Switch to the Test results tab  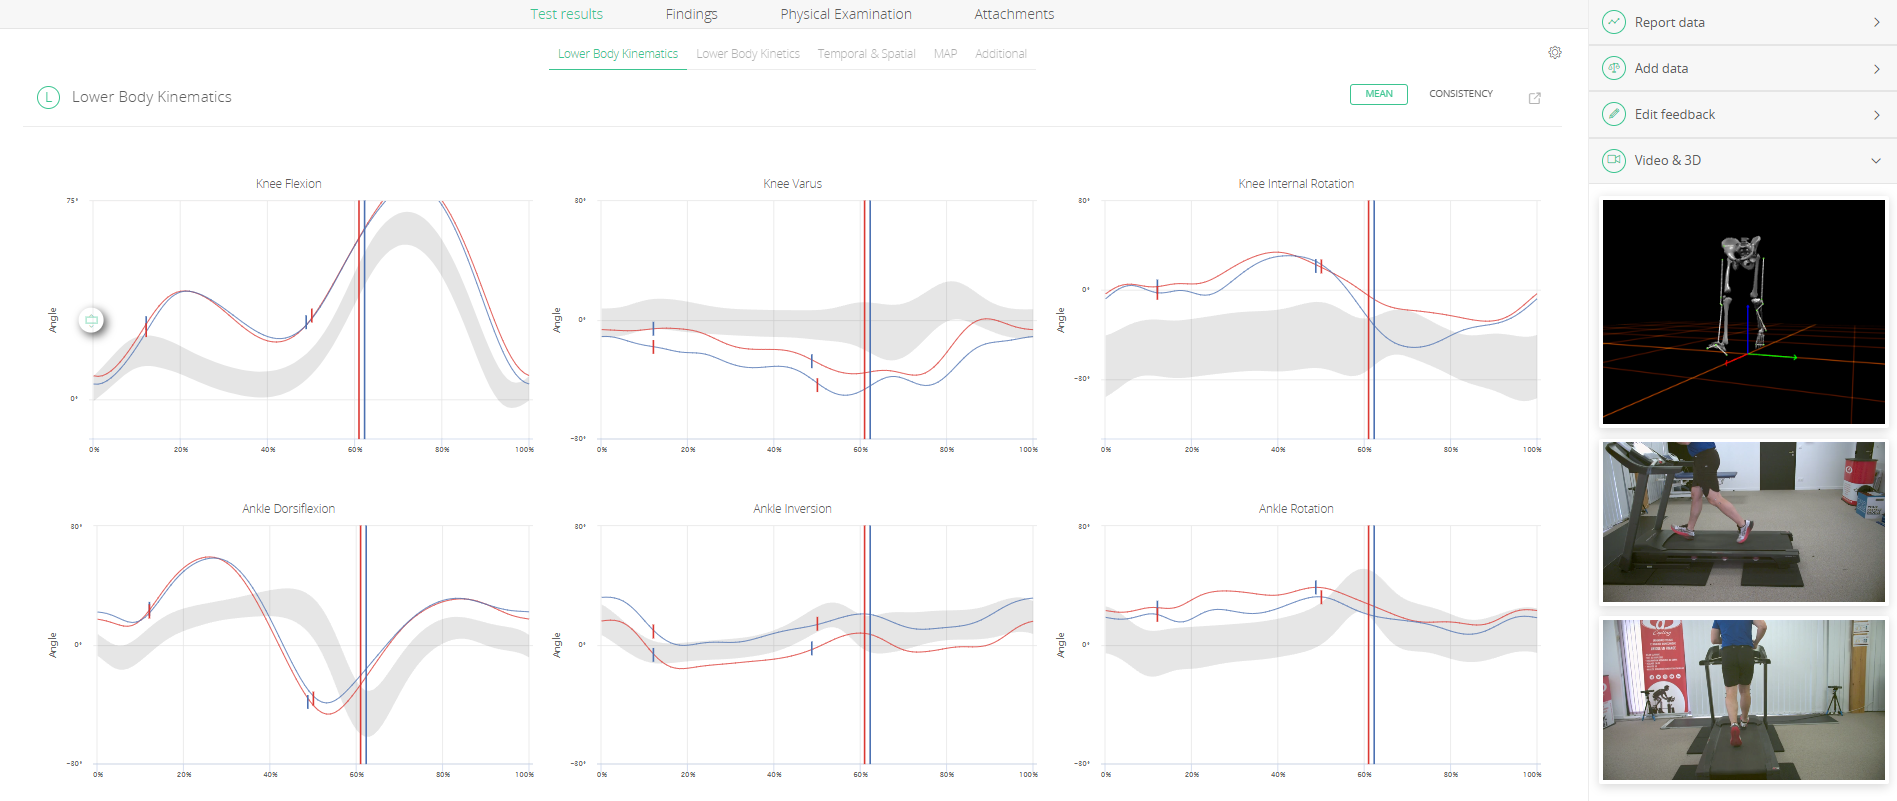[x=567, y=14]
